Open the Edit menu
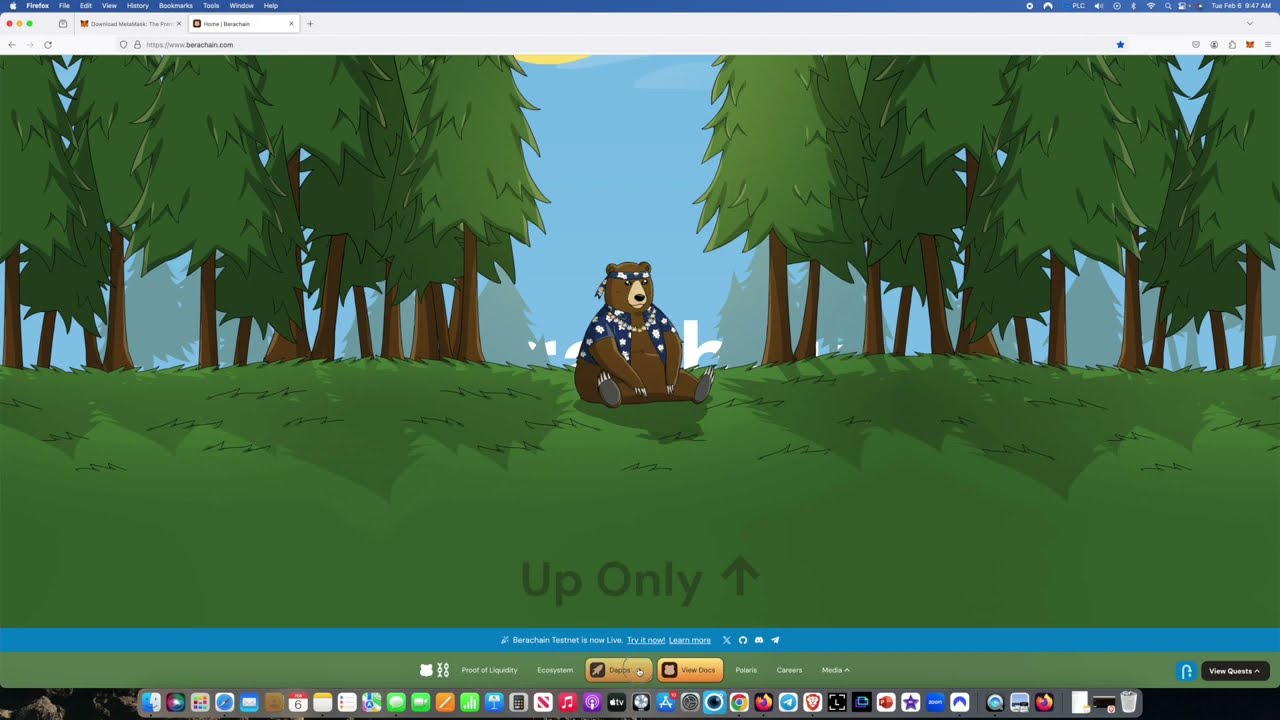1280x720 pixels. 86,6
